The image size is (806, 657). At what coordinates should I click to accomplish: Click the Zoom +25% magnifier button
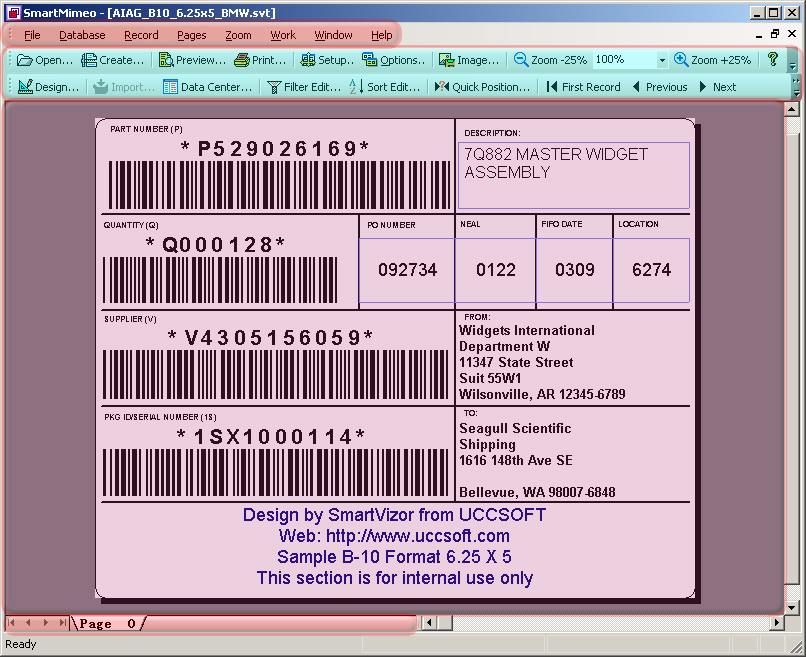click(712, 60)
